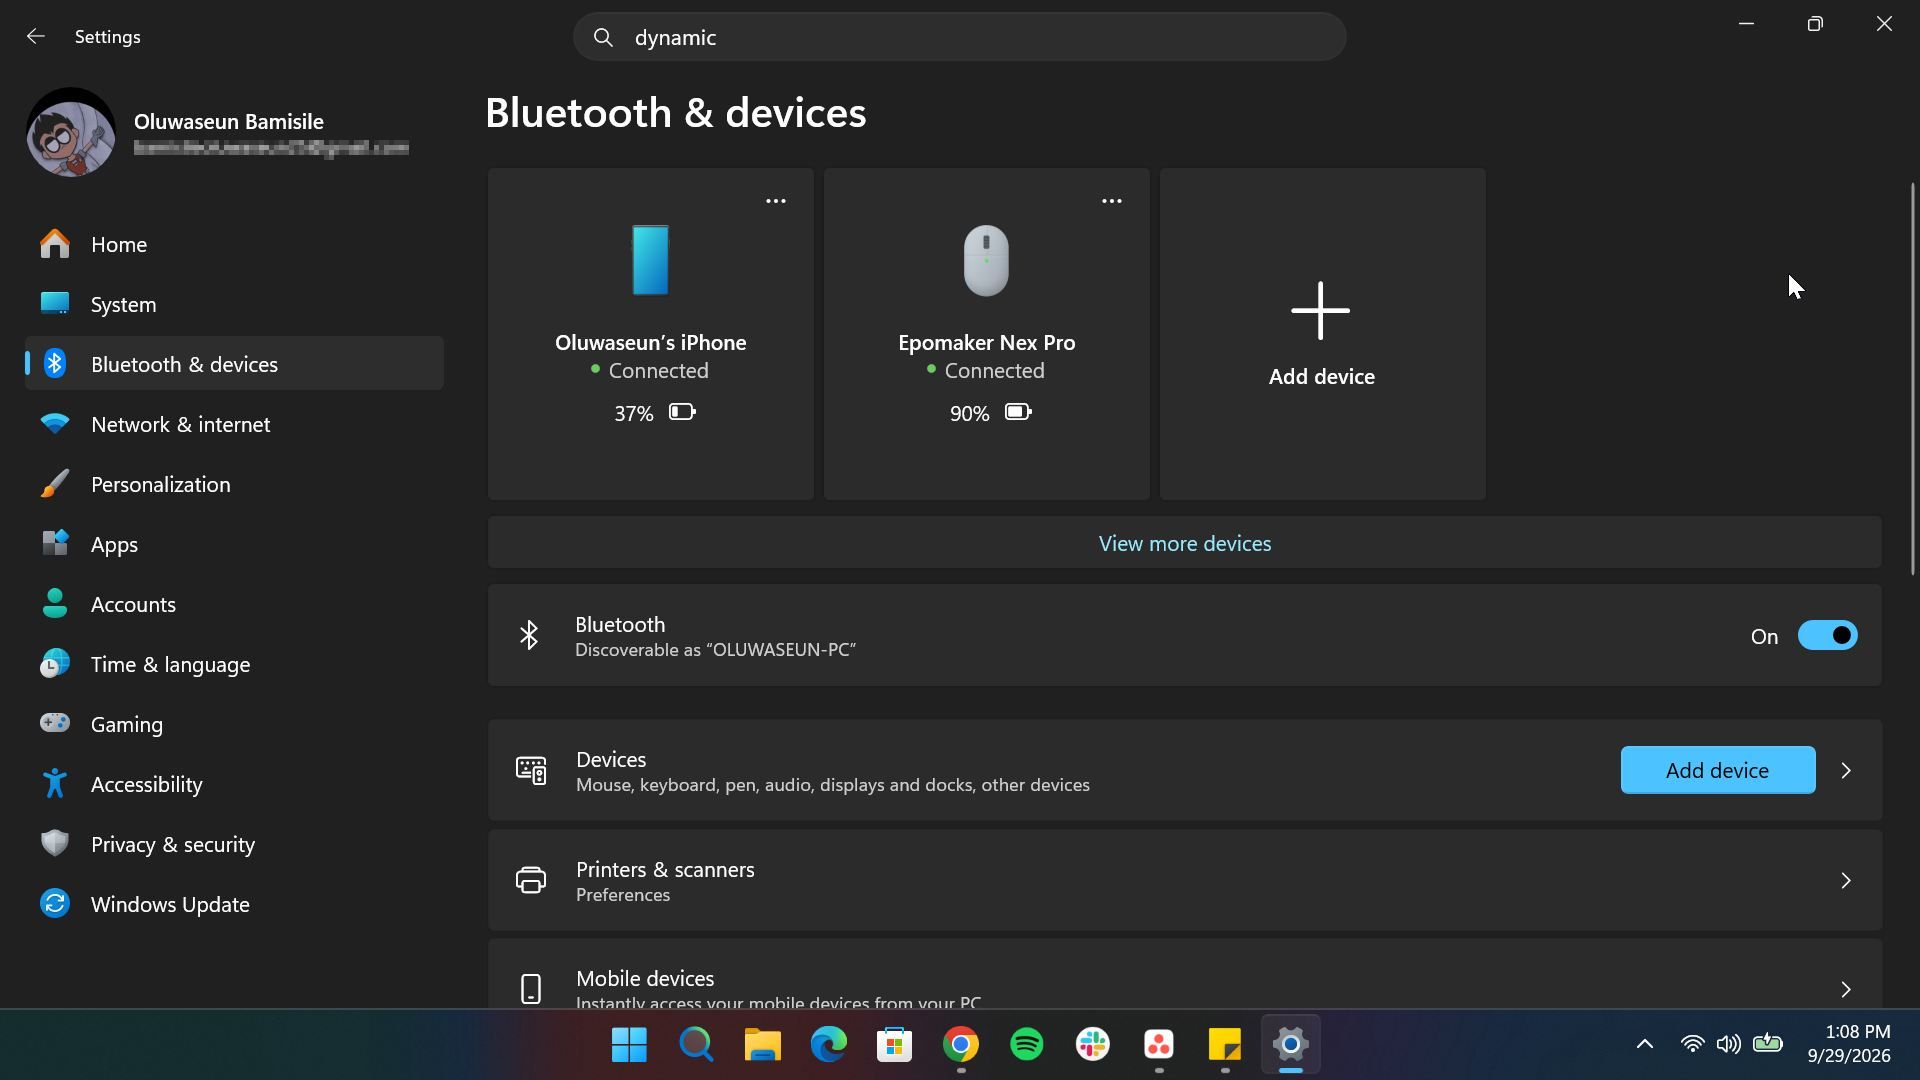Launch Spotify from the taskbar
Image resolution: width=1920 pixels, height=1080 pixels.
[1027, 1045]
